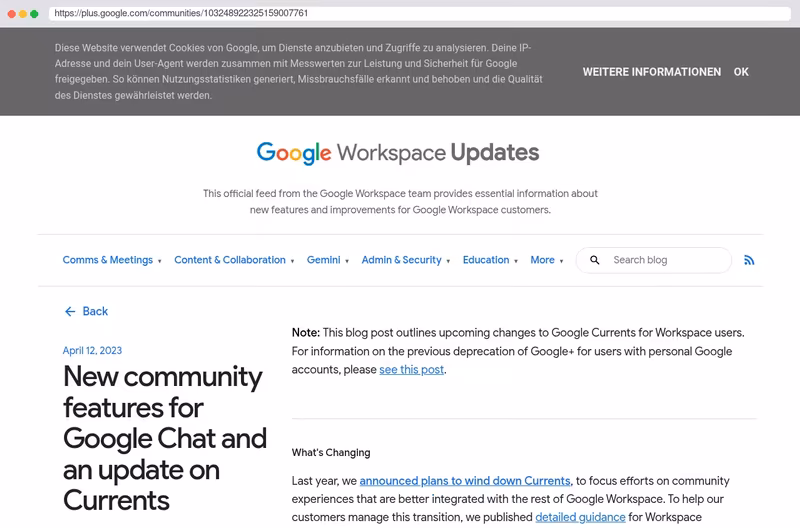Click the green maximize window button
Screen dimensions: 800x528
[x=34, y=14]
